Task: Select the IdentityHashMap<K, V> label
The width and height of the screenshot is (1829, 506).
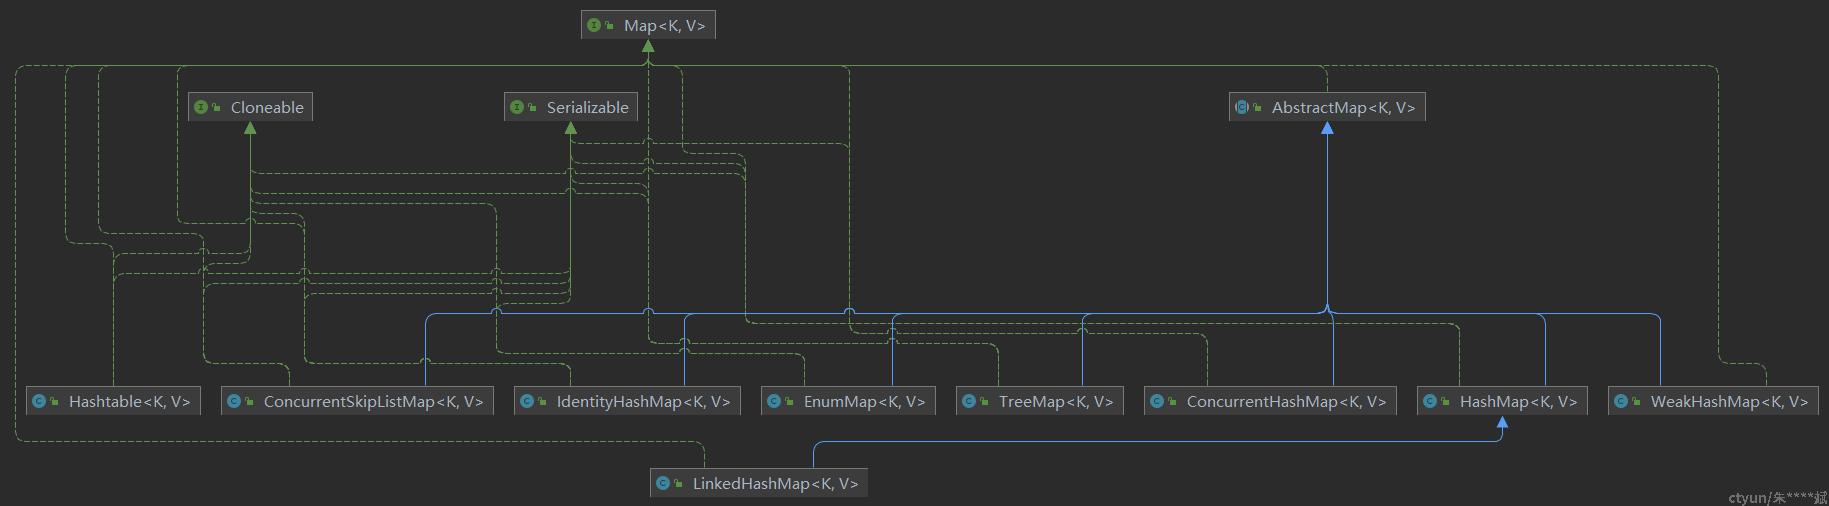Action: (x=643, y=401)
